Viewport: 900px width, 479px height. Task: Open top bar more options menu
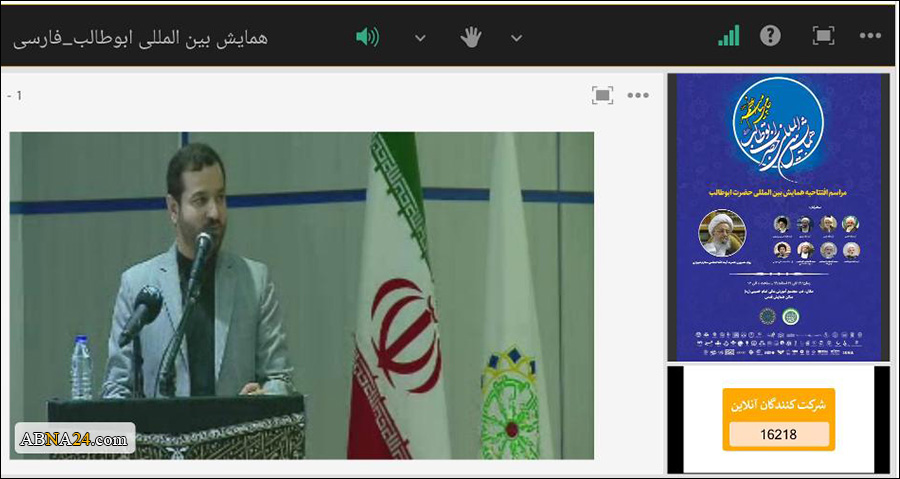pos(870,36)
